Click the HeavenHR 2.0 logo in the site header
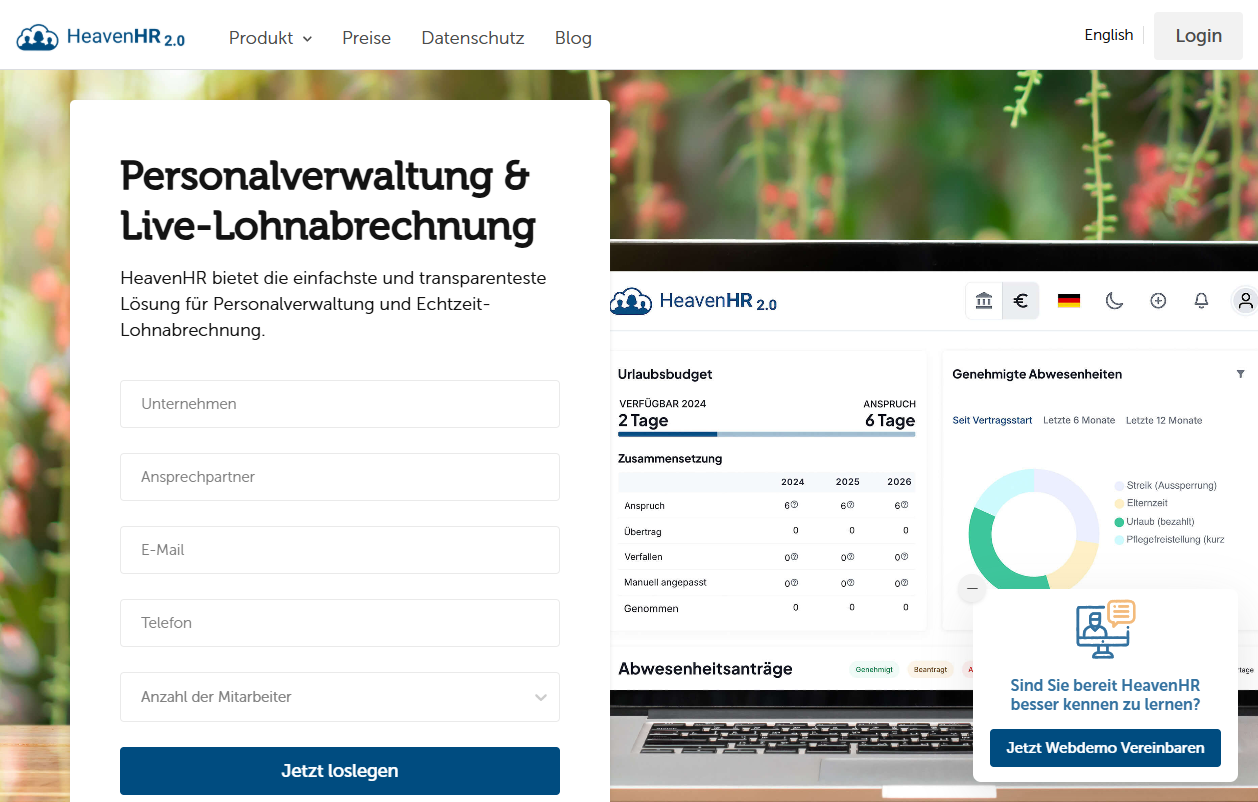The image size is (1258, 802). [x=101, y=37]
